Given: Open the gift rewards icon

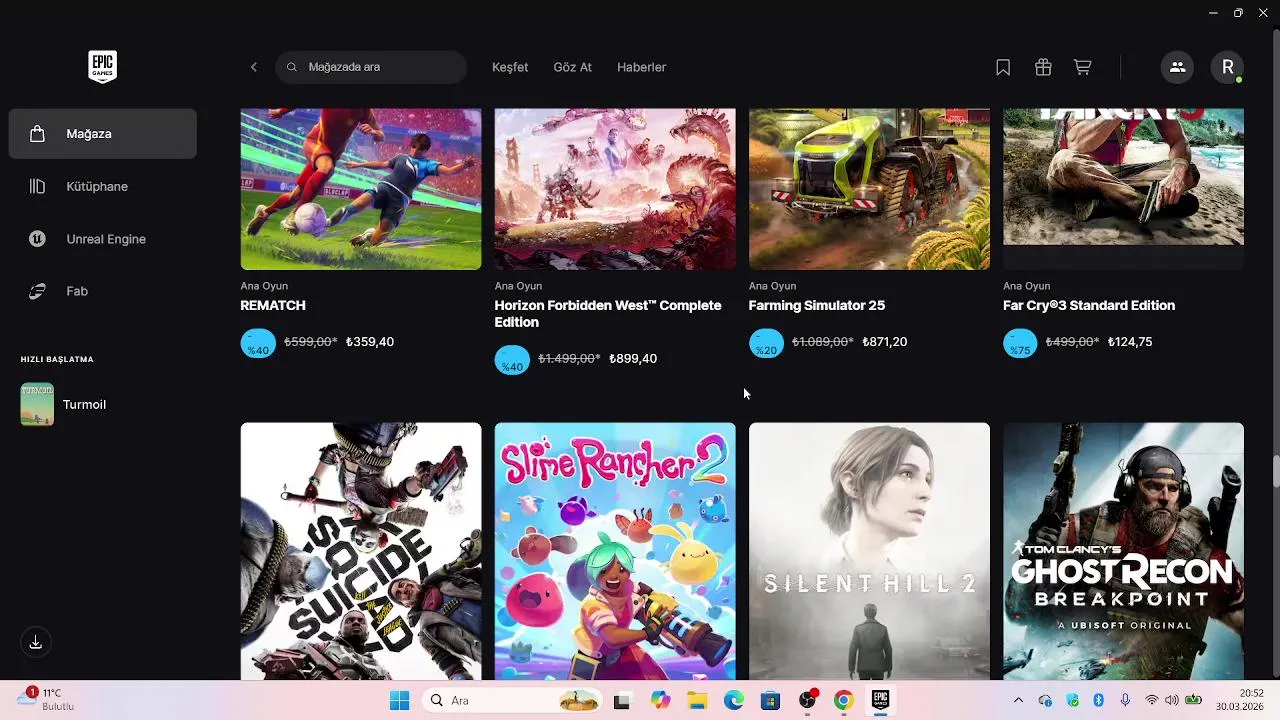Looking at the screenshot, I should (1043, 67).
